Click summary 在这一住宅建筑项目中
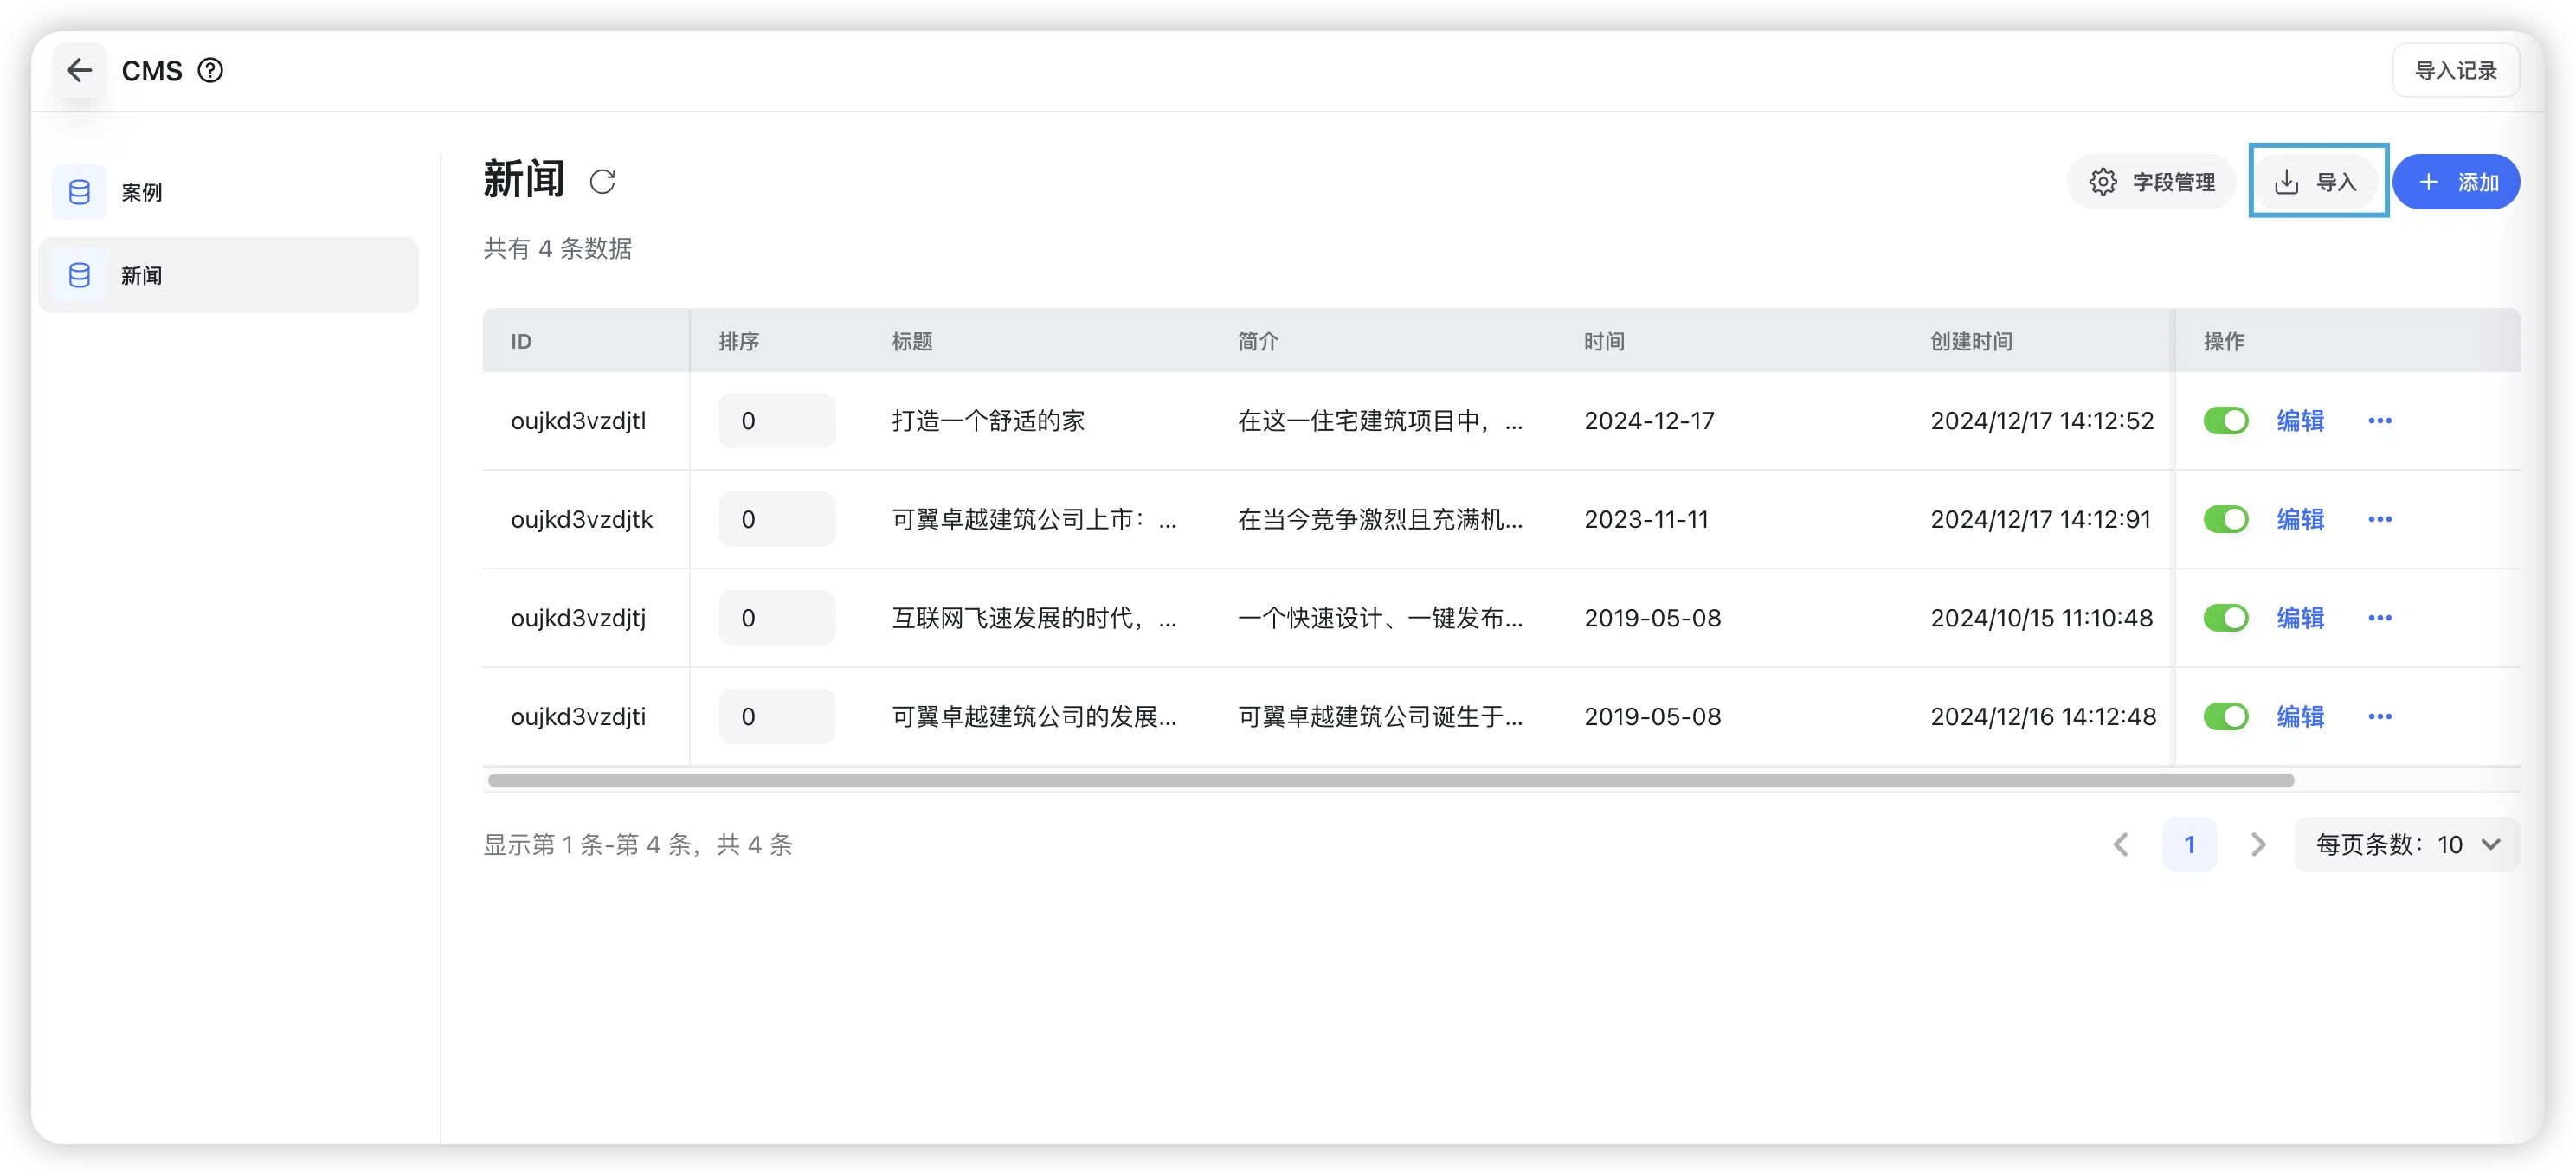 [x=1380, y=420]
